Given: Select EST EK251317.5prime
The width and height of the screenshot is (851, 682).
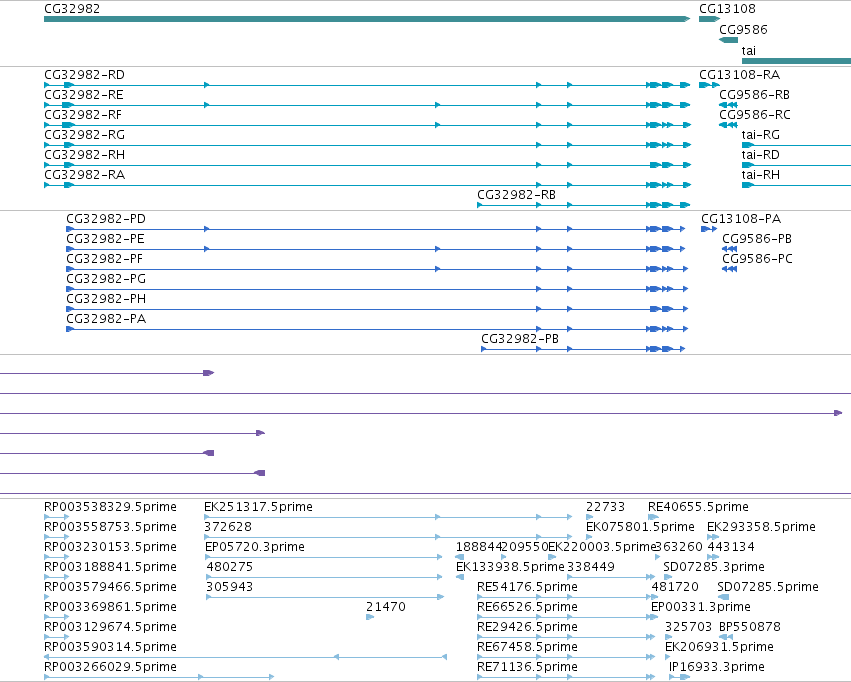Looking at the screenshot, I should pyautogui.click(x=258, y=507).
